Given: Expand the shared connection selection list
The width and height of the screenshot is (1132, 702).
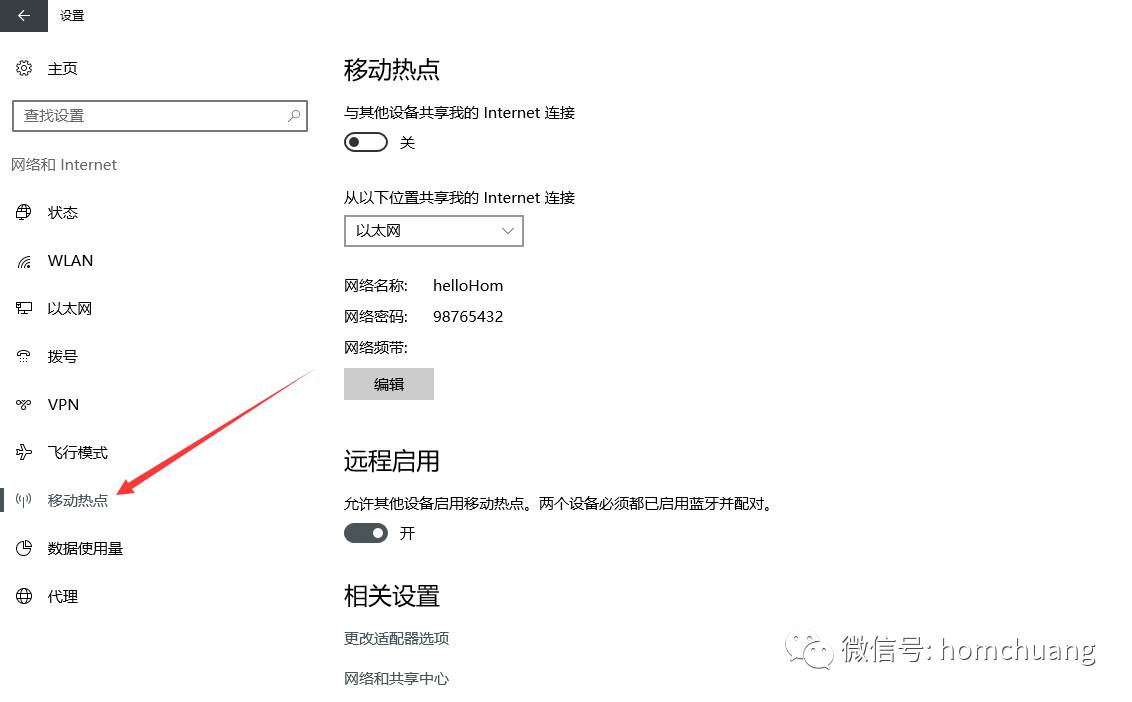Looking at the screenshot, I should pos(433,231).
